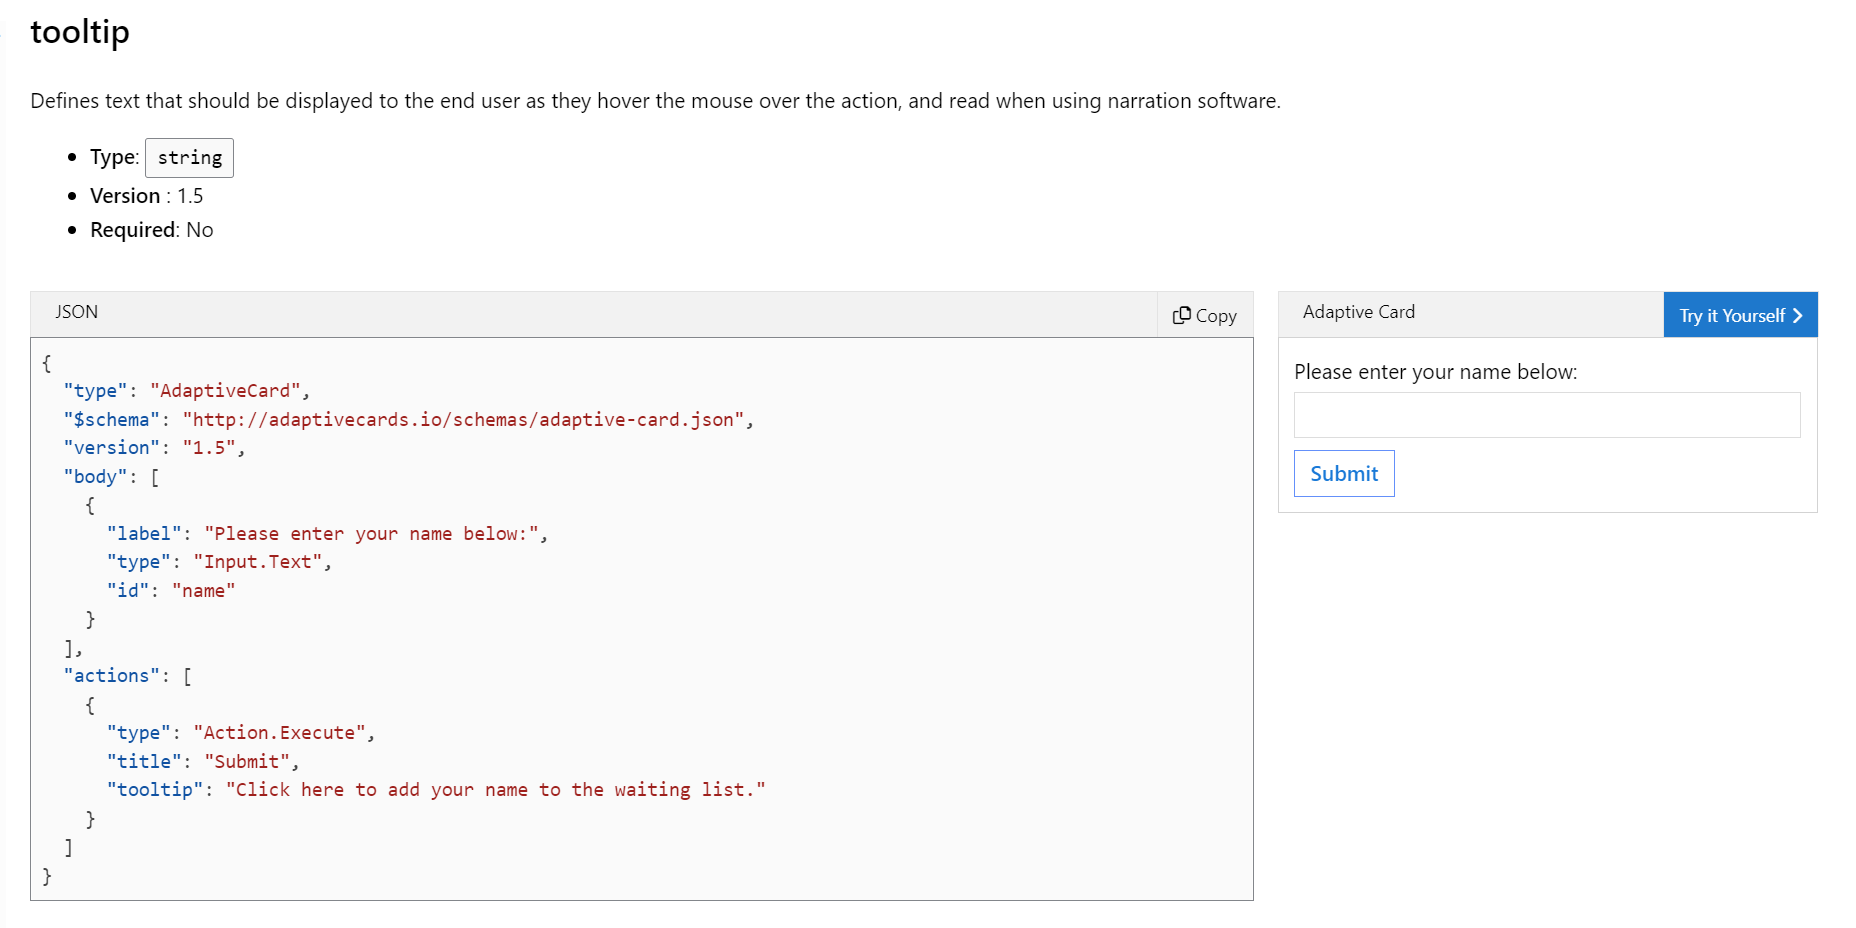Click the "version": "1.5" code line
The image size is (1856, 928).
click(x=154, y=448)
